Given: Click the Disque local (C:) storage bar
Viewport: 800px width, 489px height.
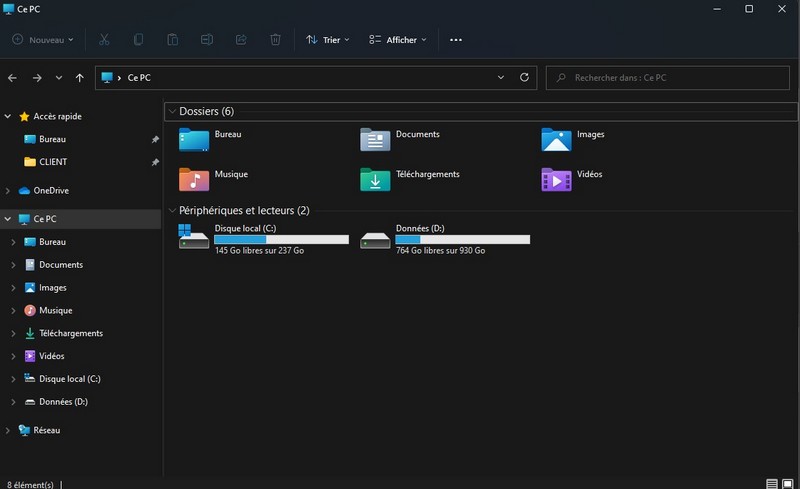Looking at the screenshot, I should [281, 240].
